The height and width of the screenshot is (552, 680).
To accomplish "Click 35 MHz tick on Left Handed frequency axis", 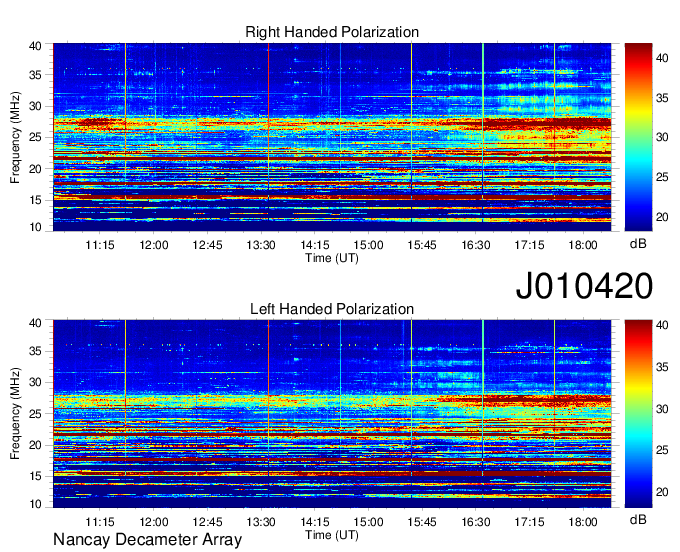I will [36, 352].
